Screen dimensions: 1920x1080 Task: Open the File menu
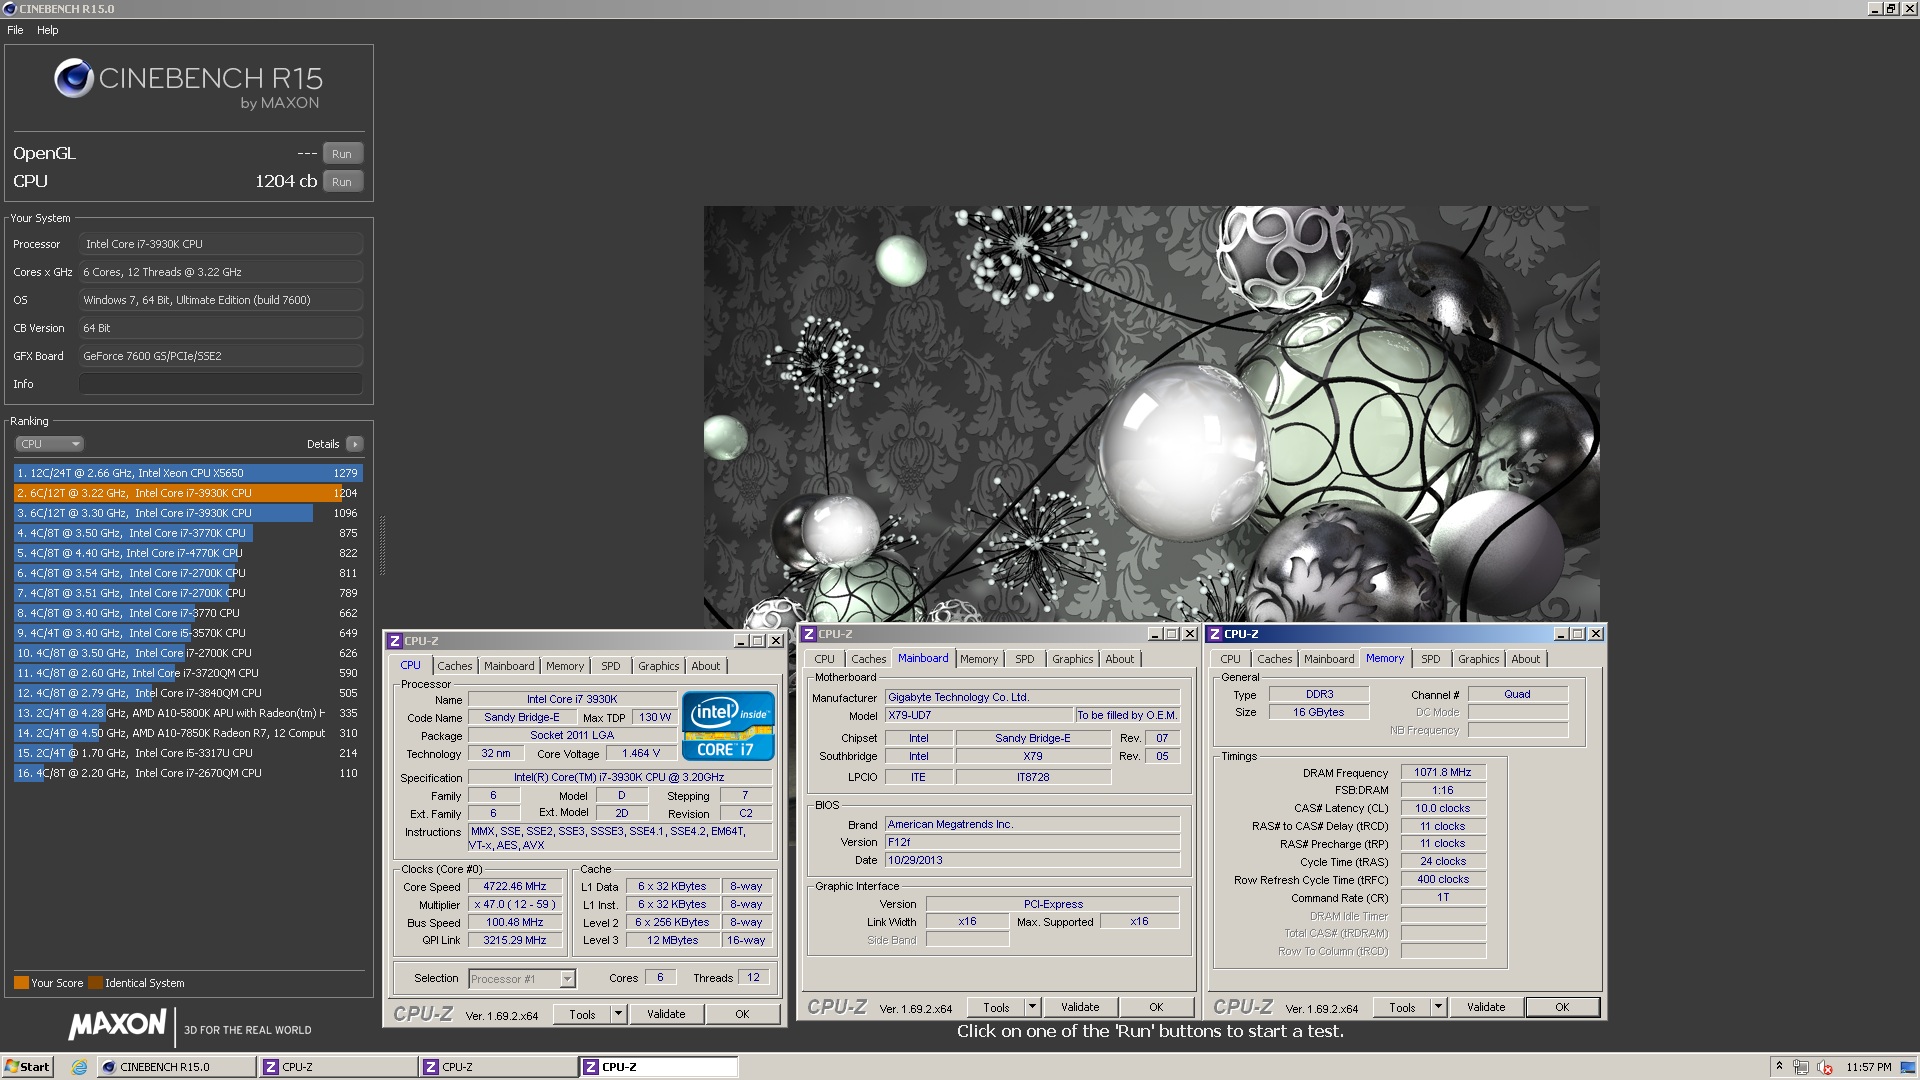(x=15, y=30)
